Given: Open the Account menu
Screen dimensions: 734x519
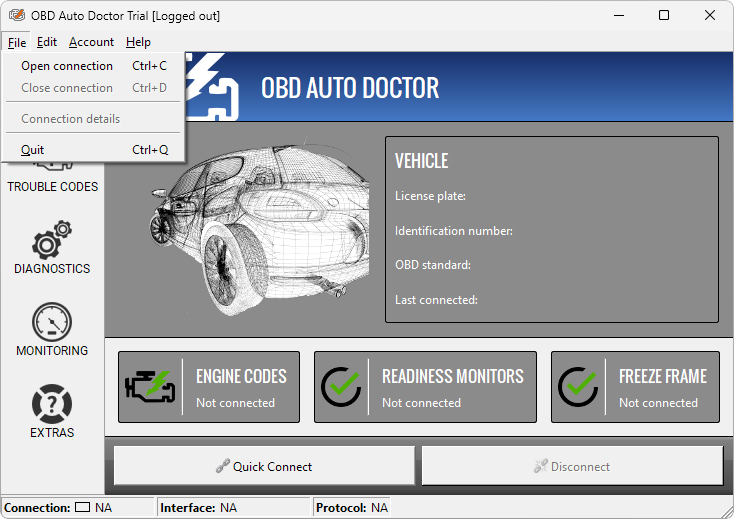Looking at the screenshot, I should pos(91,42).
